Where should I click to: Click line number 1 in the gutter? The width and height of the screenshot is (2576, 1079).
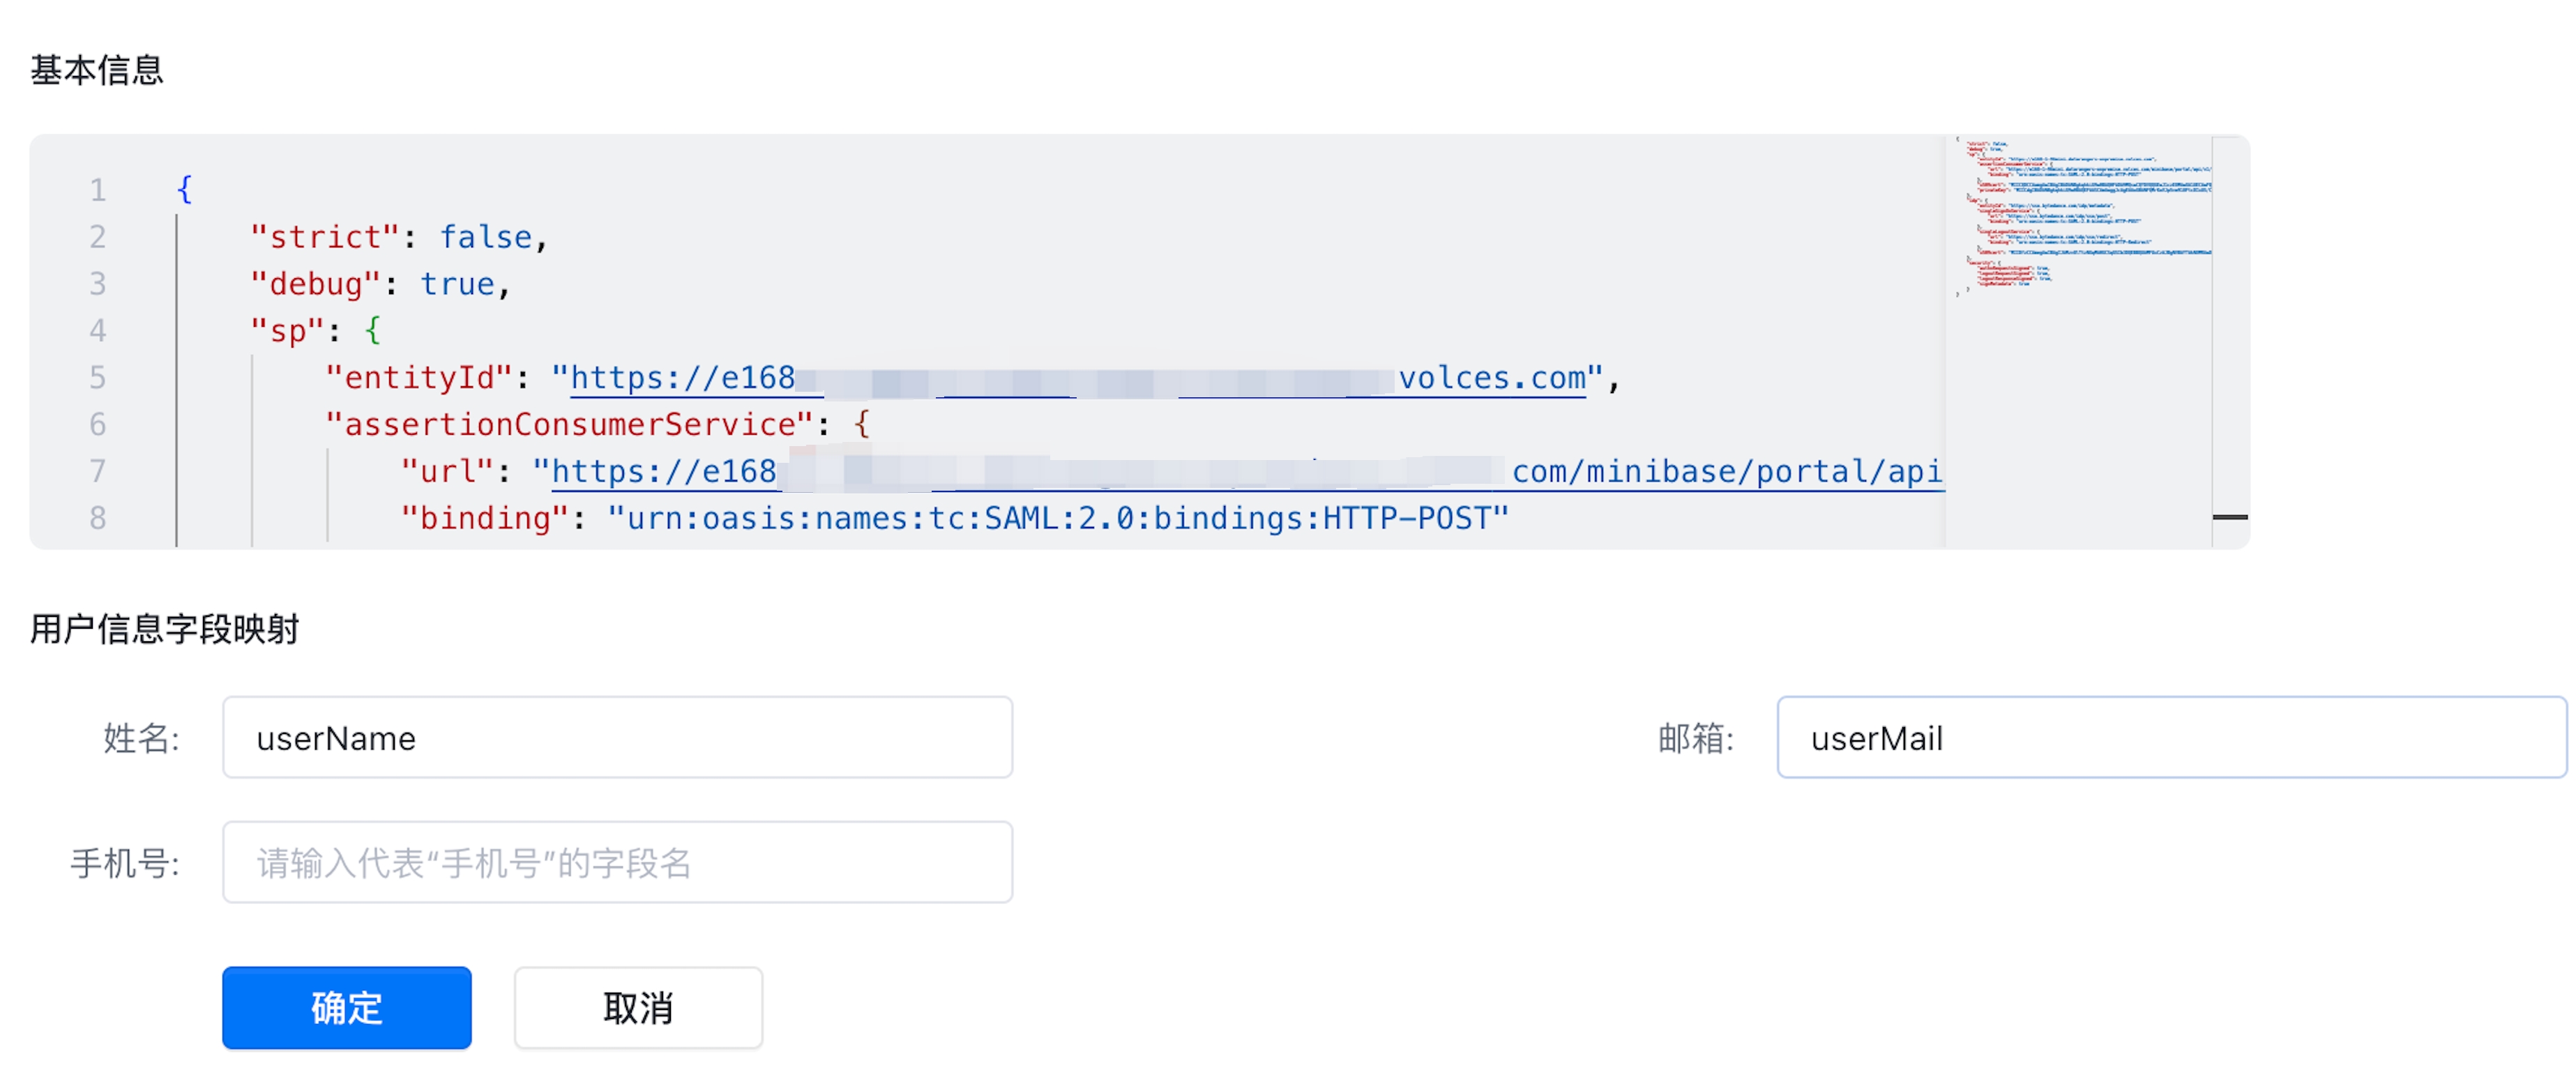pyautogui.click(x=97, y=190)
